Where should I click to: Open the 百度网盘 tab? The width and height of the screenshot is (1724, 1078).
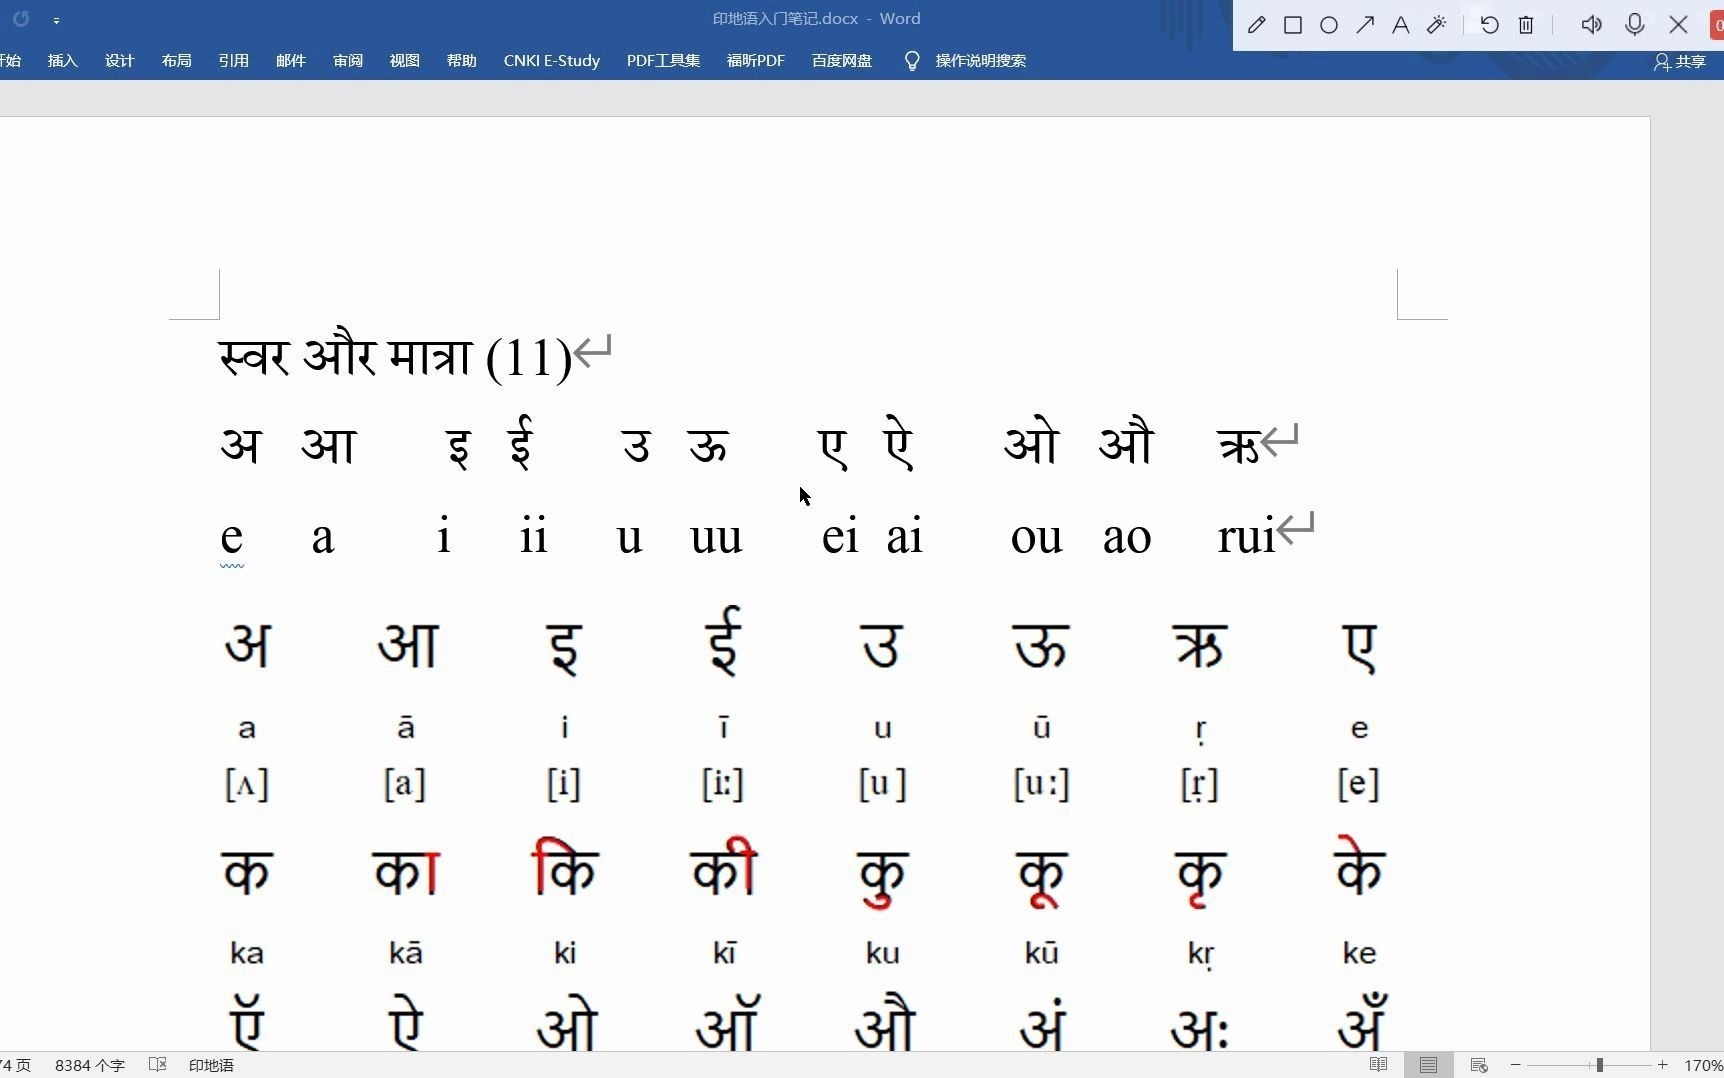click(841, 61)
